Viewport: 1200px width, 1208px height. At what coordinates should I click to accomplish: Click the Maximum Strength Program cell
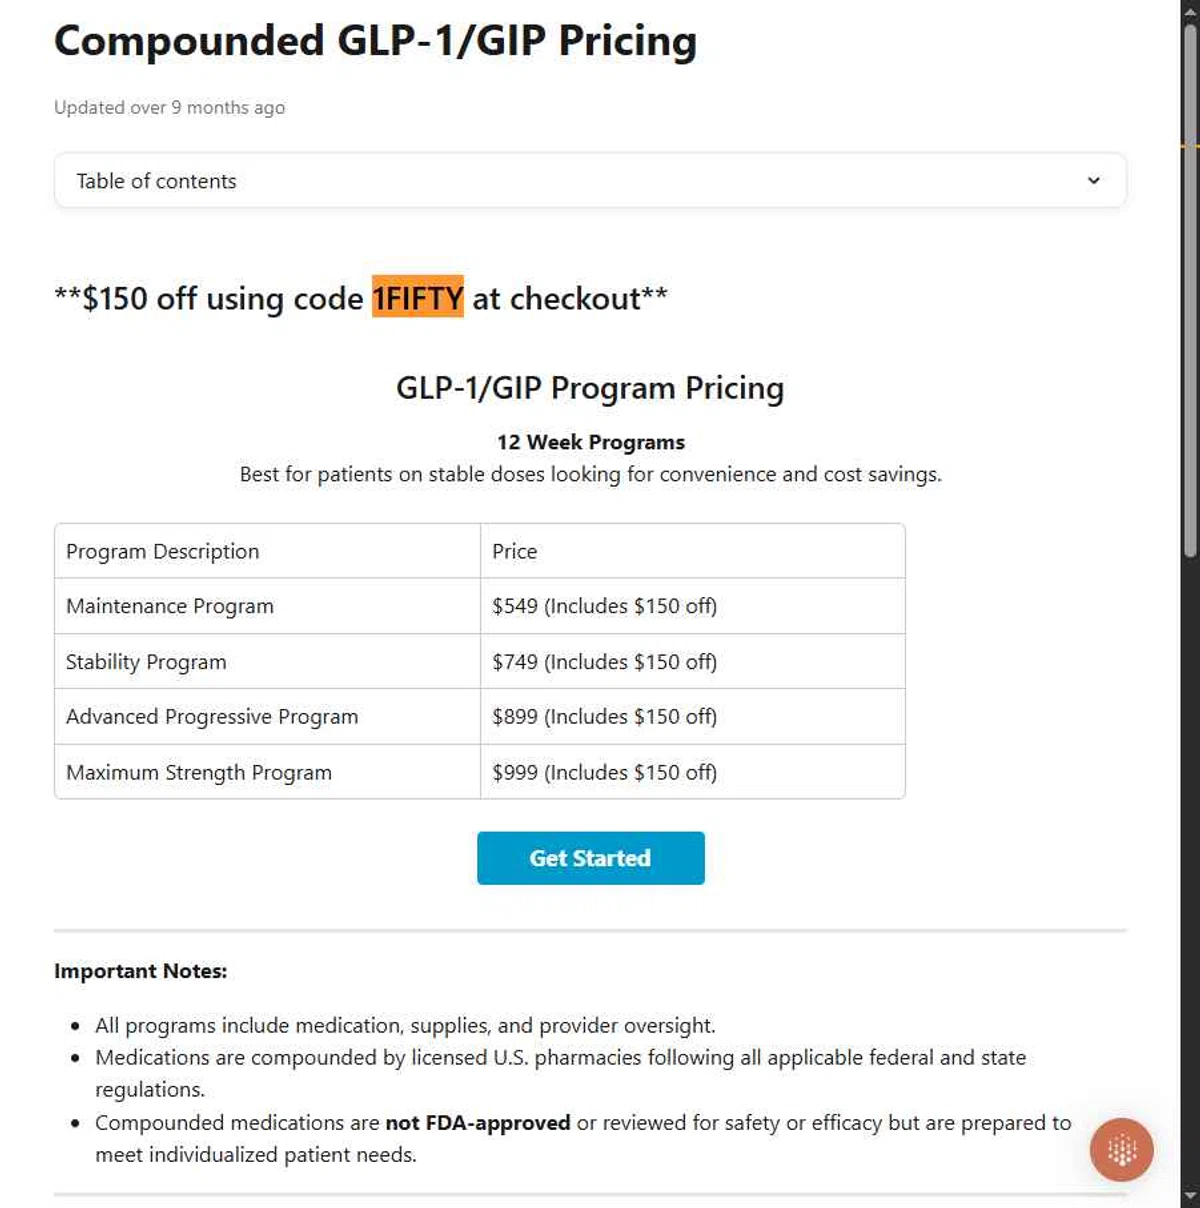tap(268, 772)
